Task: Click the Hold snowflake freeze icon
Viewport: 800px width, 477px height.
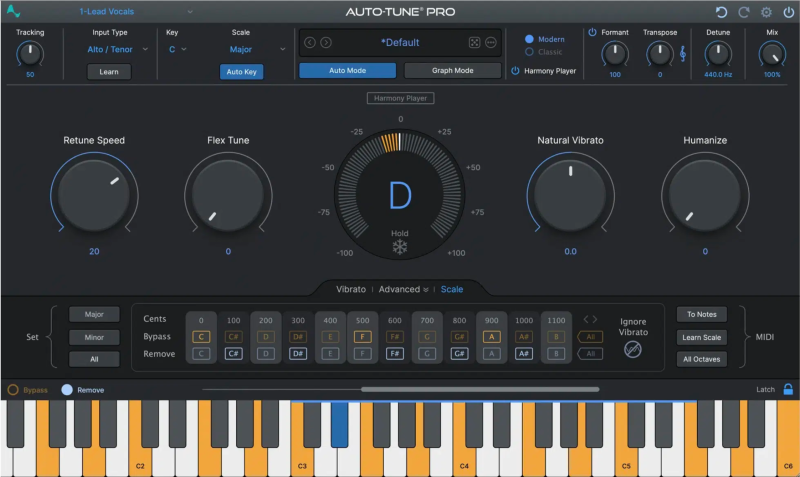Action: [x=400, y=247]
